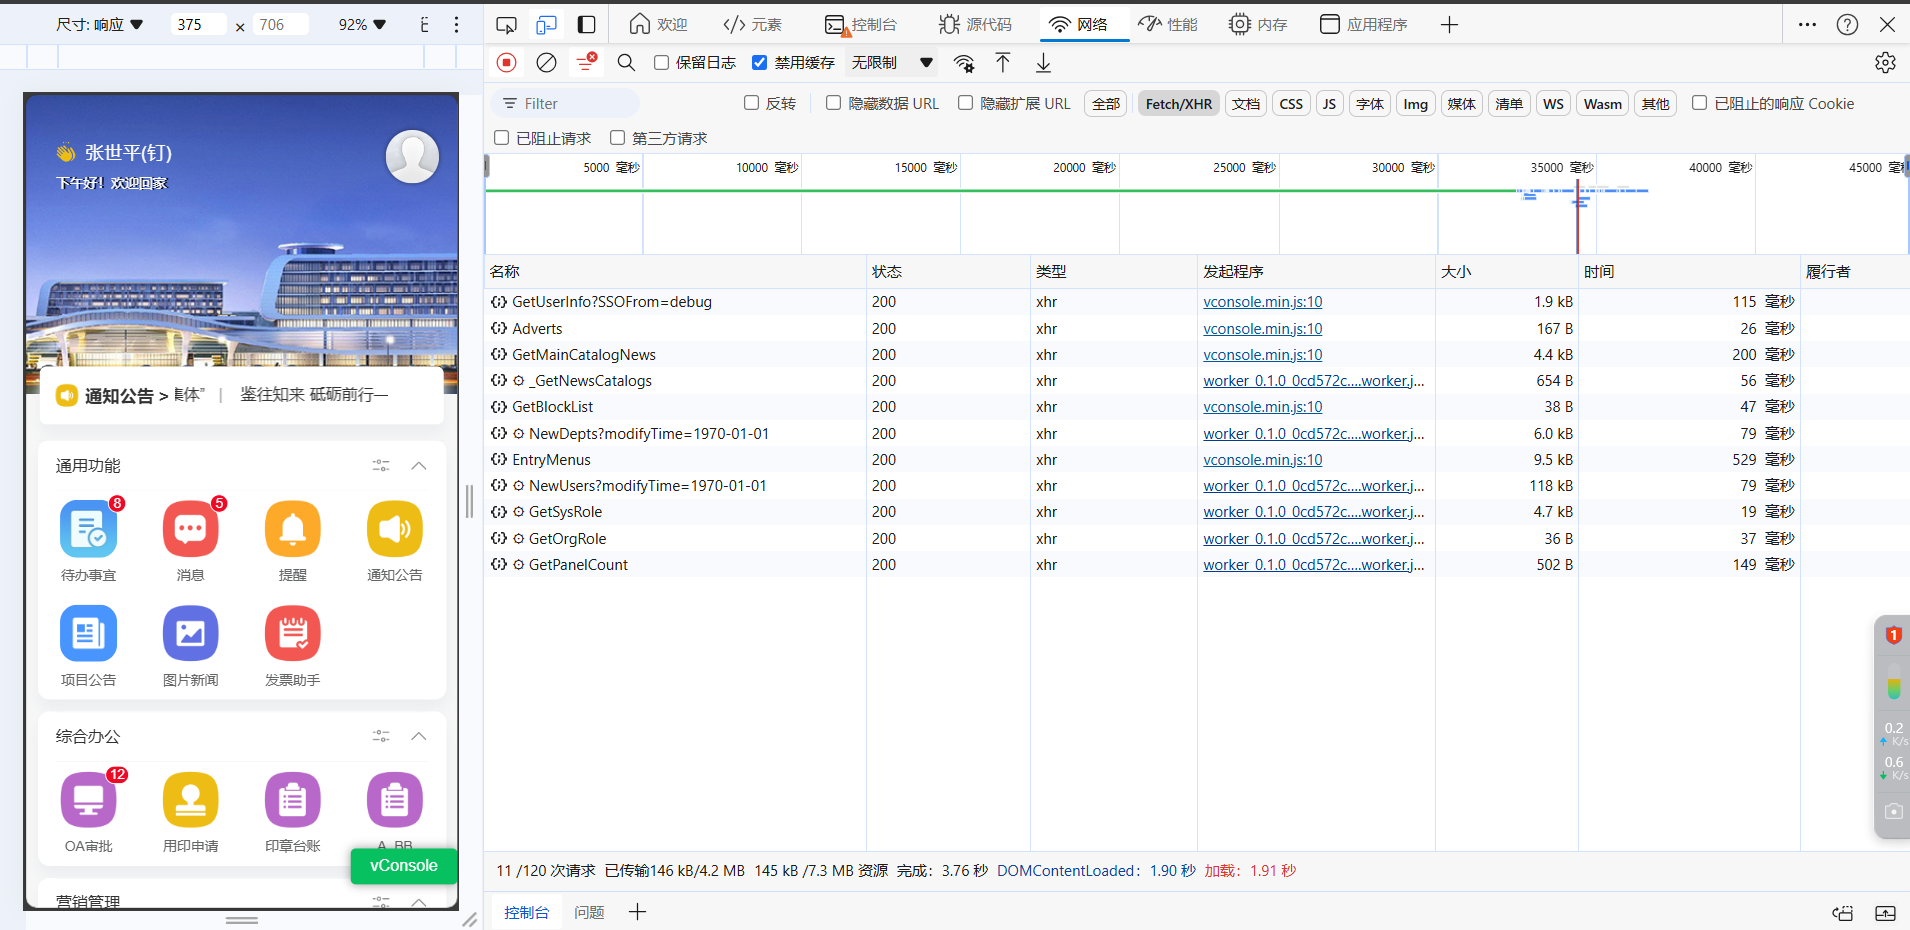The width and height of the screenshot is (1910, 930).
Task: Select CSS filter type
Action: tap(1291, 104)
